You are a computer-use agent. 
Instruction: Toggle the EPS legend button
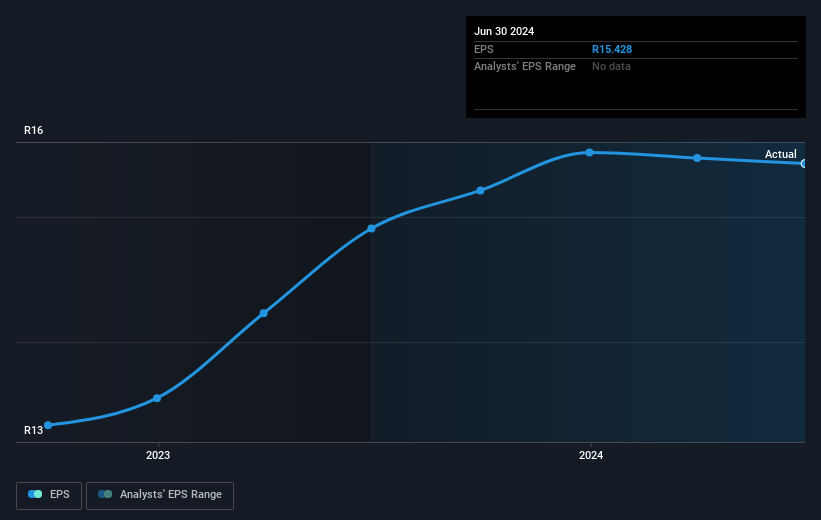(x=49, y=495)
